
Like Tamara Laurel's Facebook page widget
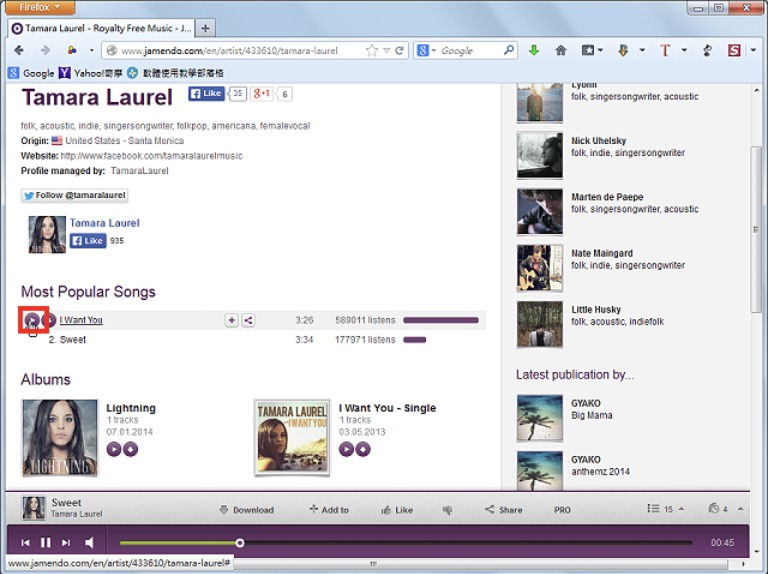point(88,241)
